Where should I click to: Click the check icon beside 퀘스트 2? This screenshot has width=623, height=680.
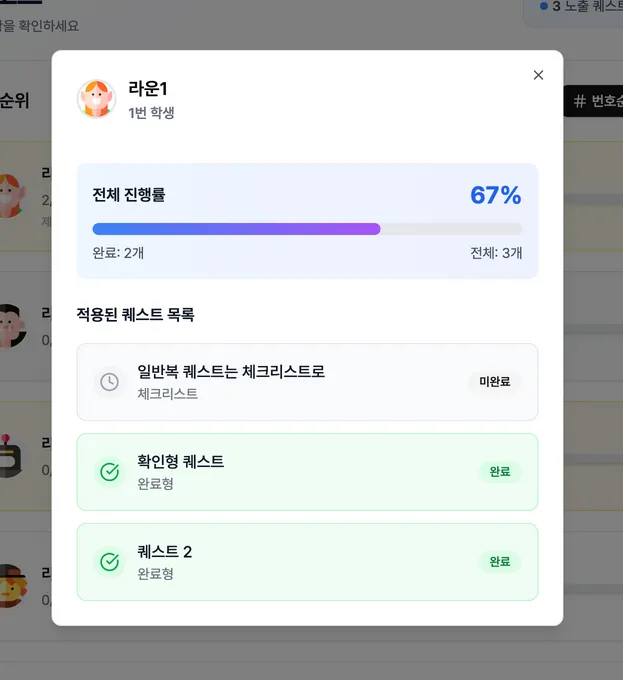tap(109, 562)
